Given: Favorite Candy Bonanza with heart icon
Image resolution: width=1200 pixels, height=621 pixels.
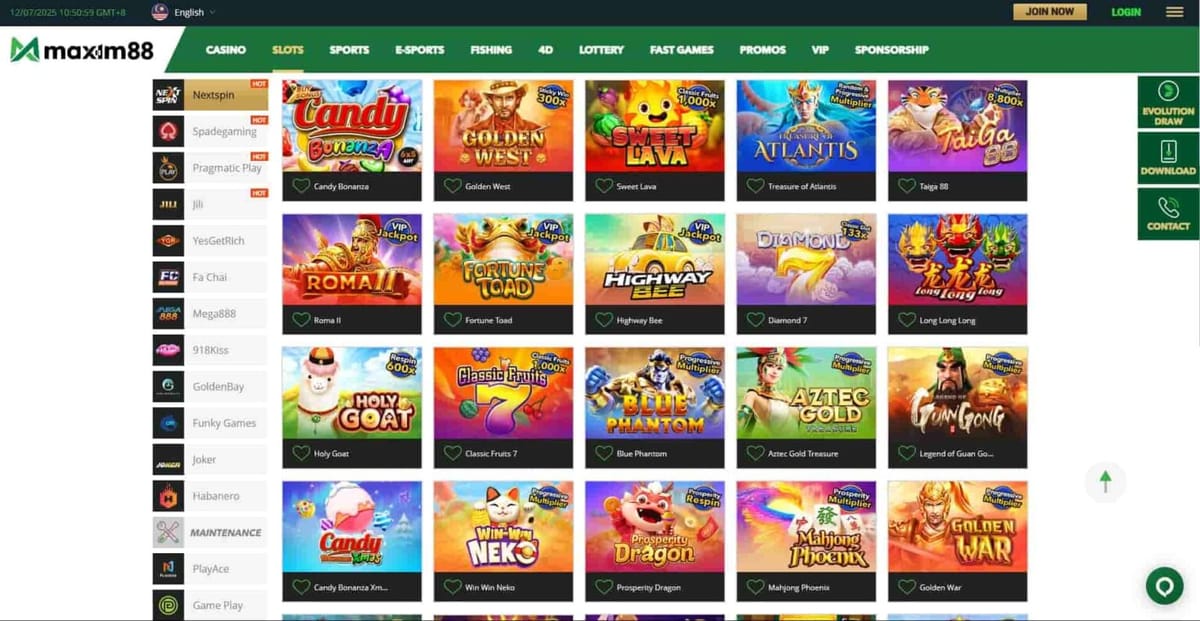Looking at the screenshot, I should click(x=300, y=186).
